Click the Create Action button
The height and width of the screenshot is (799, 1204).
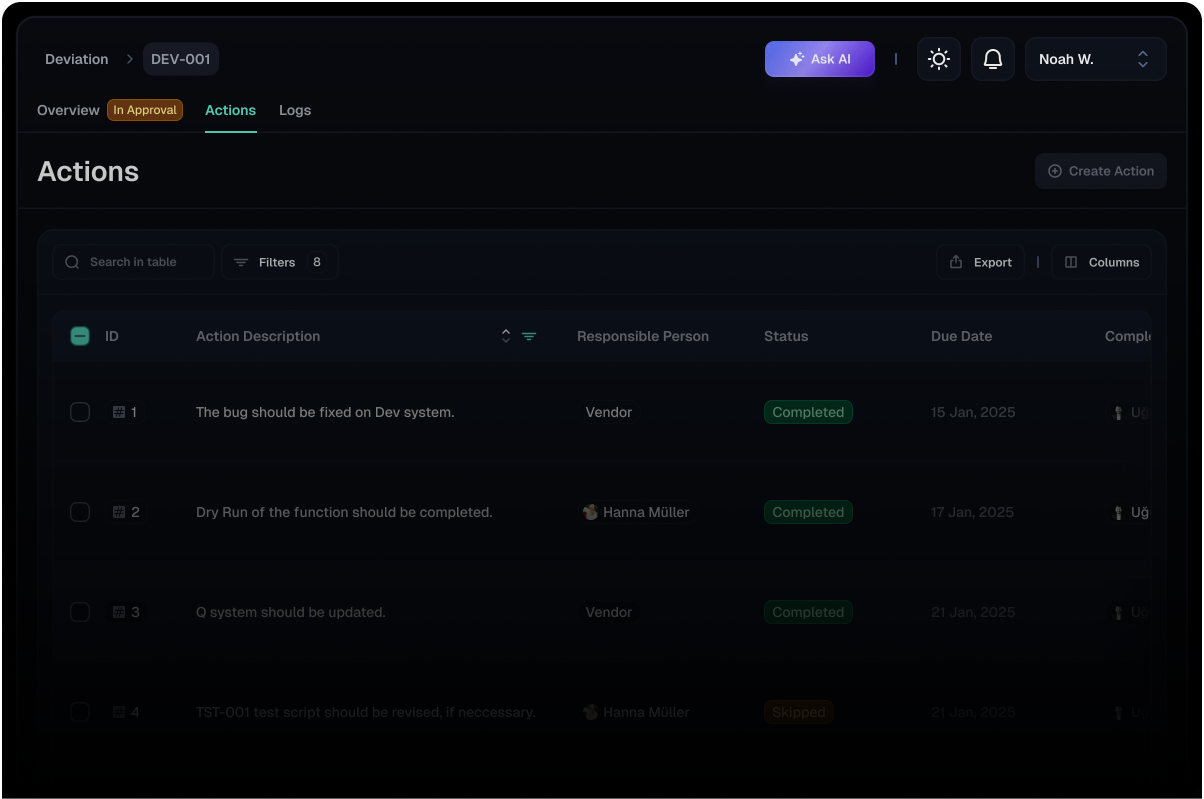1100,171
